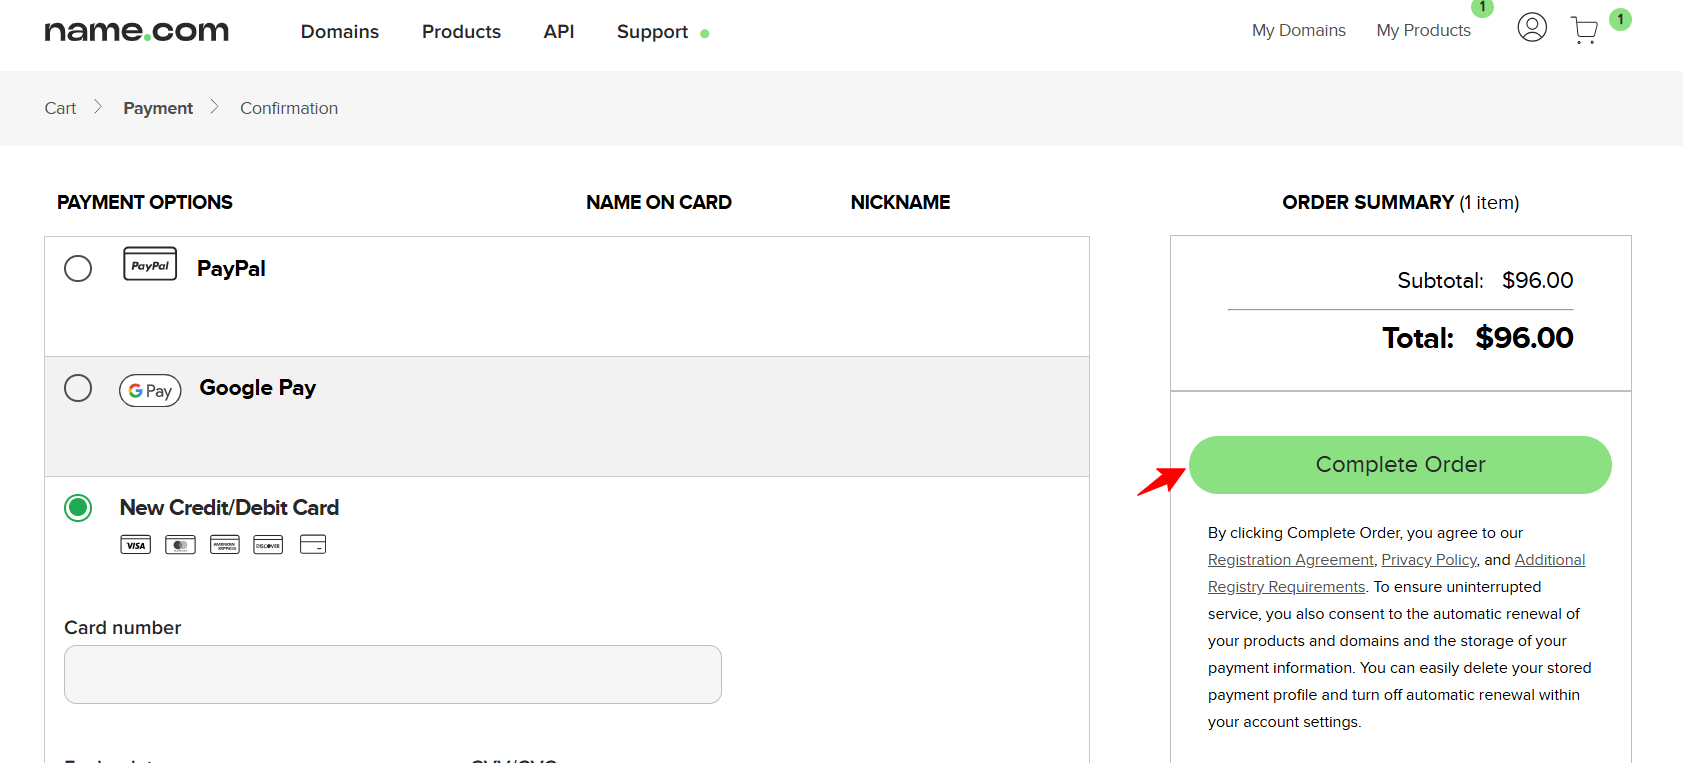1683x763 pixels.
Task: Click the PayPal logo icon
Action: coord(150,264)
